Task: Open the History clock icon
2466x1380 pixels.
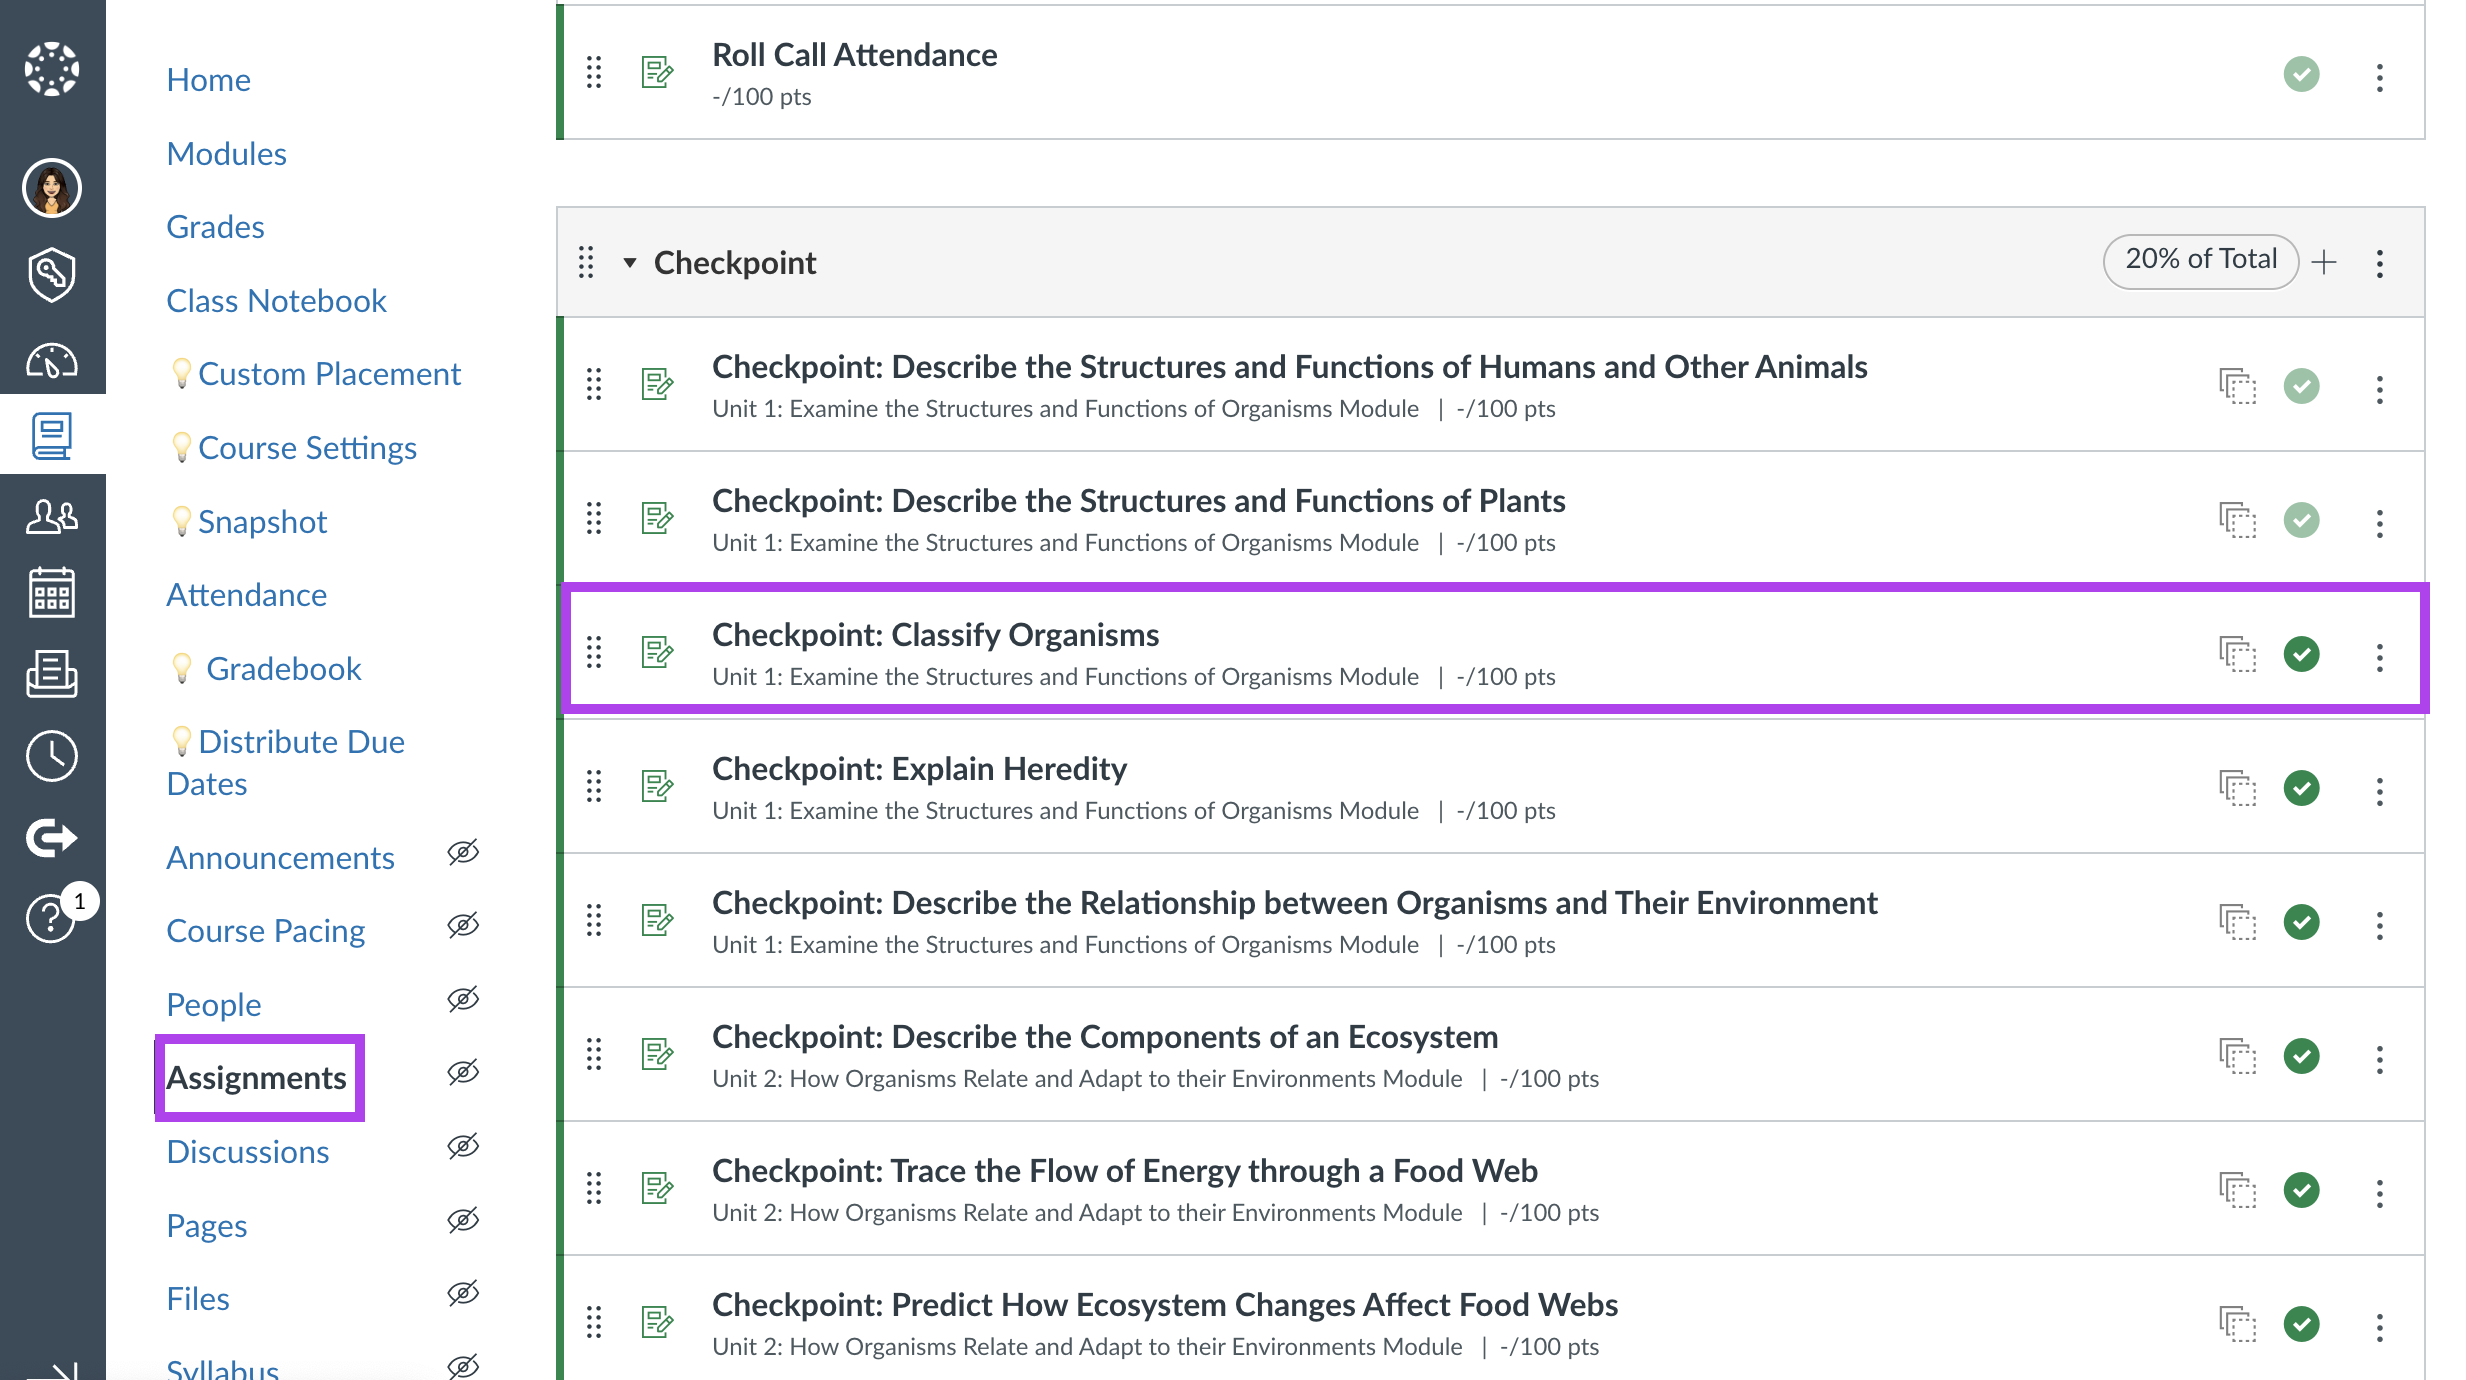Action: pos(52,756)
